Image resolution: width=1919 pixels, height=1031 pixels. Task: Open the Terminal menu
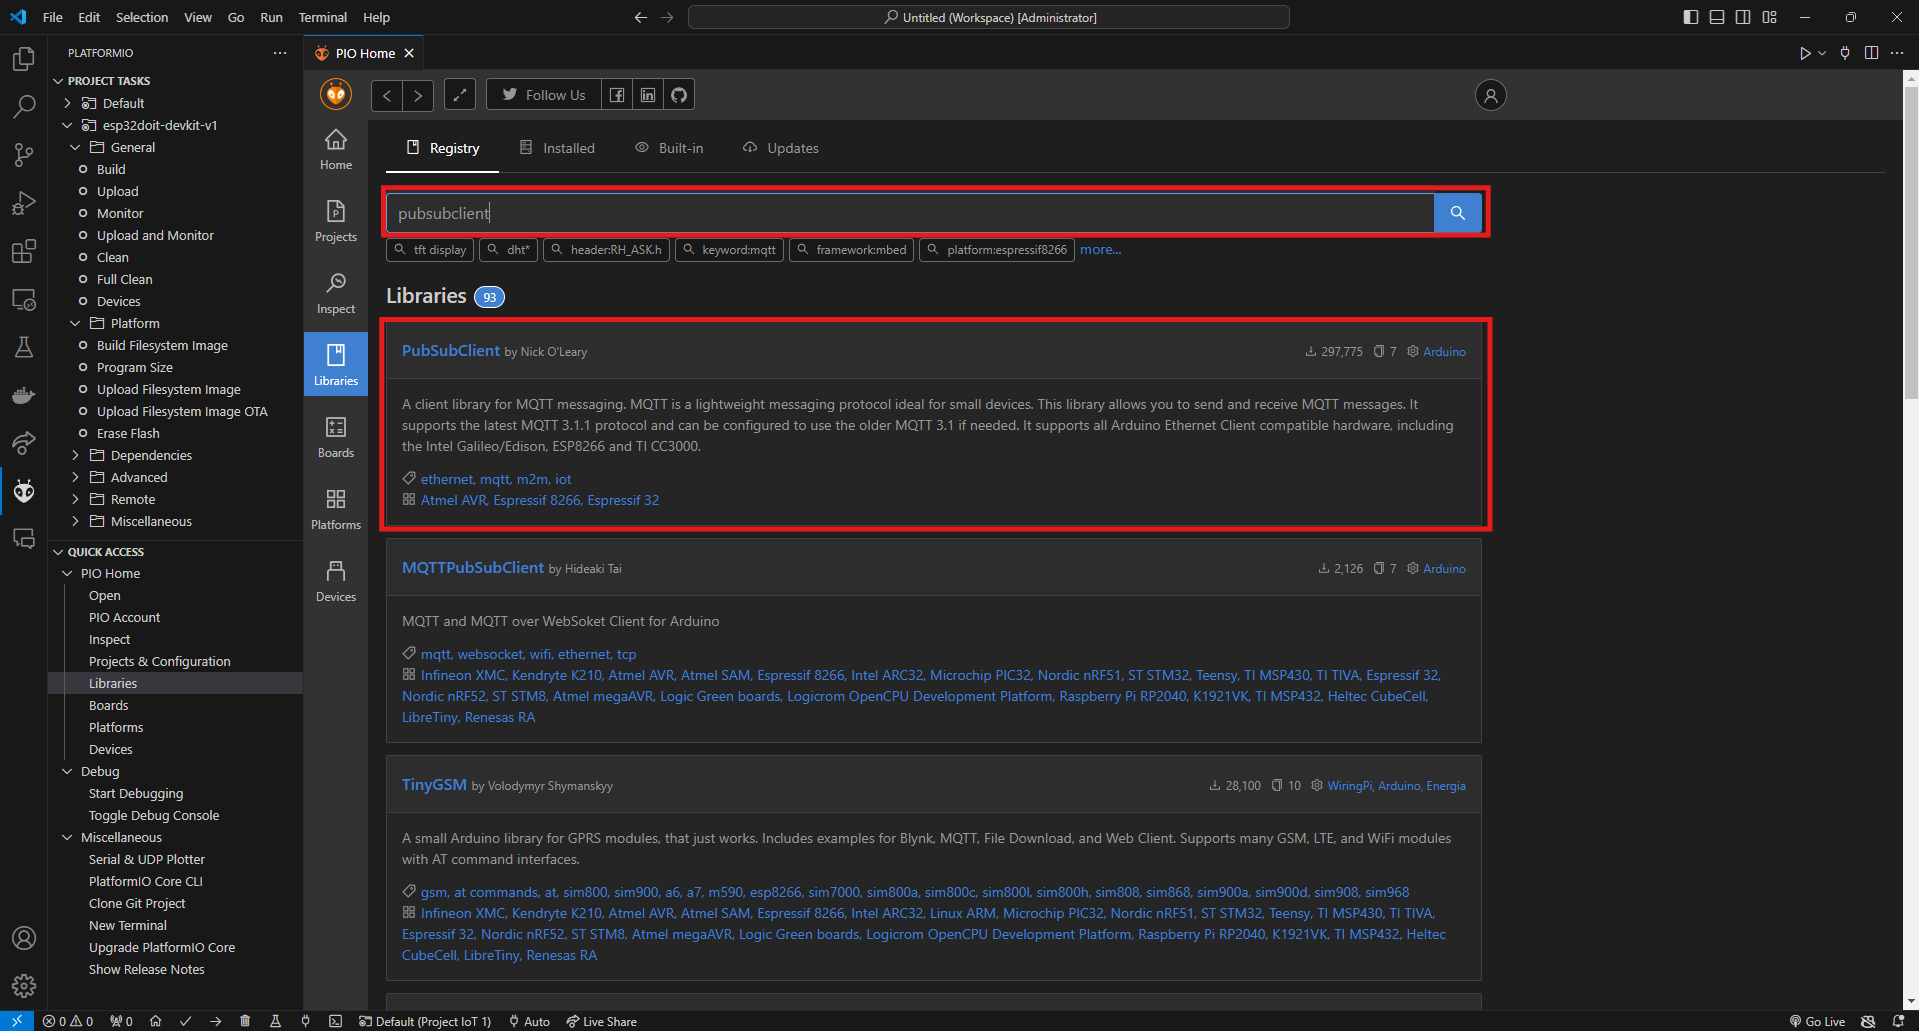pyautogui.click(x=322, y=17)
